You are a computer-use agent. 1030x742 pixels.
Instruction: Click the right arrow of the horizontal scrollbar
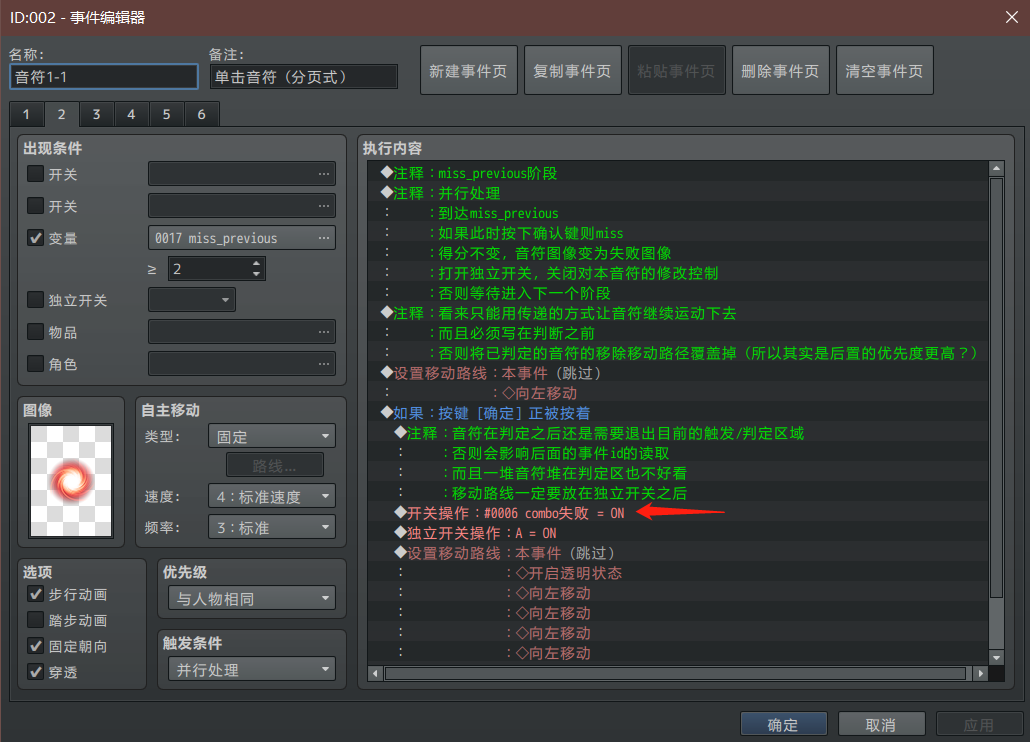(981, 673)
